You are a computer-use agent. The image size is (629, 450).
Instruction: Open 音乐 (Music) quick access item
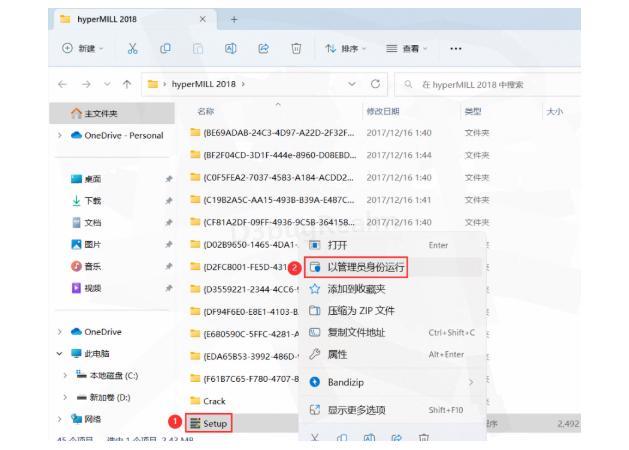pyautogui.click(x=93, y=266)
